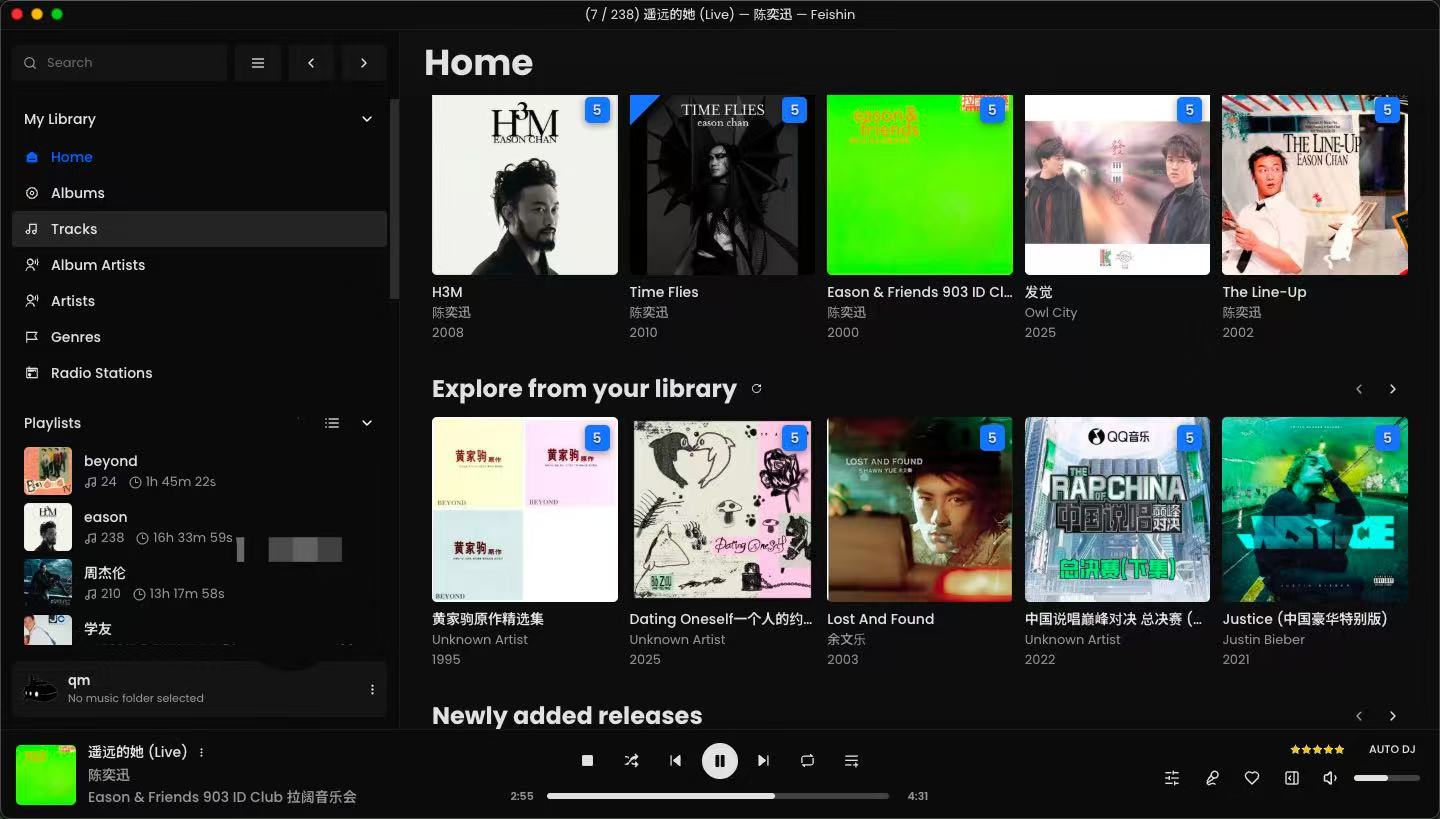Image resolution: width=1440 pixels, height=819 pixels.
Task: Open the Home page
Action: [x=200, y=157]
